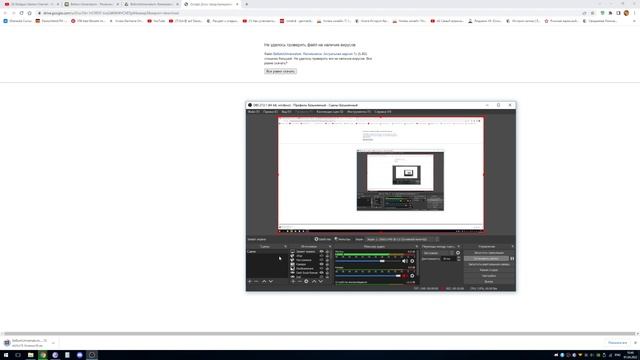640x360 pixels.
Task: Open source Filters button above the docks
Action: pyautogui.click(x=342, y=239)
